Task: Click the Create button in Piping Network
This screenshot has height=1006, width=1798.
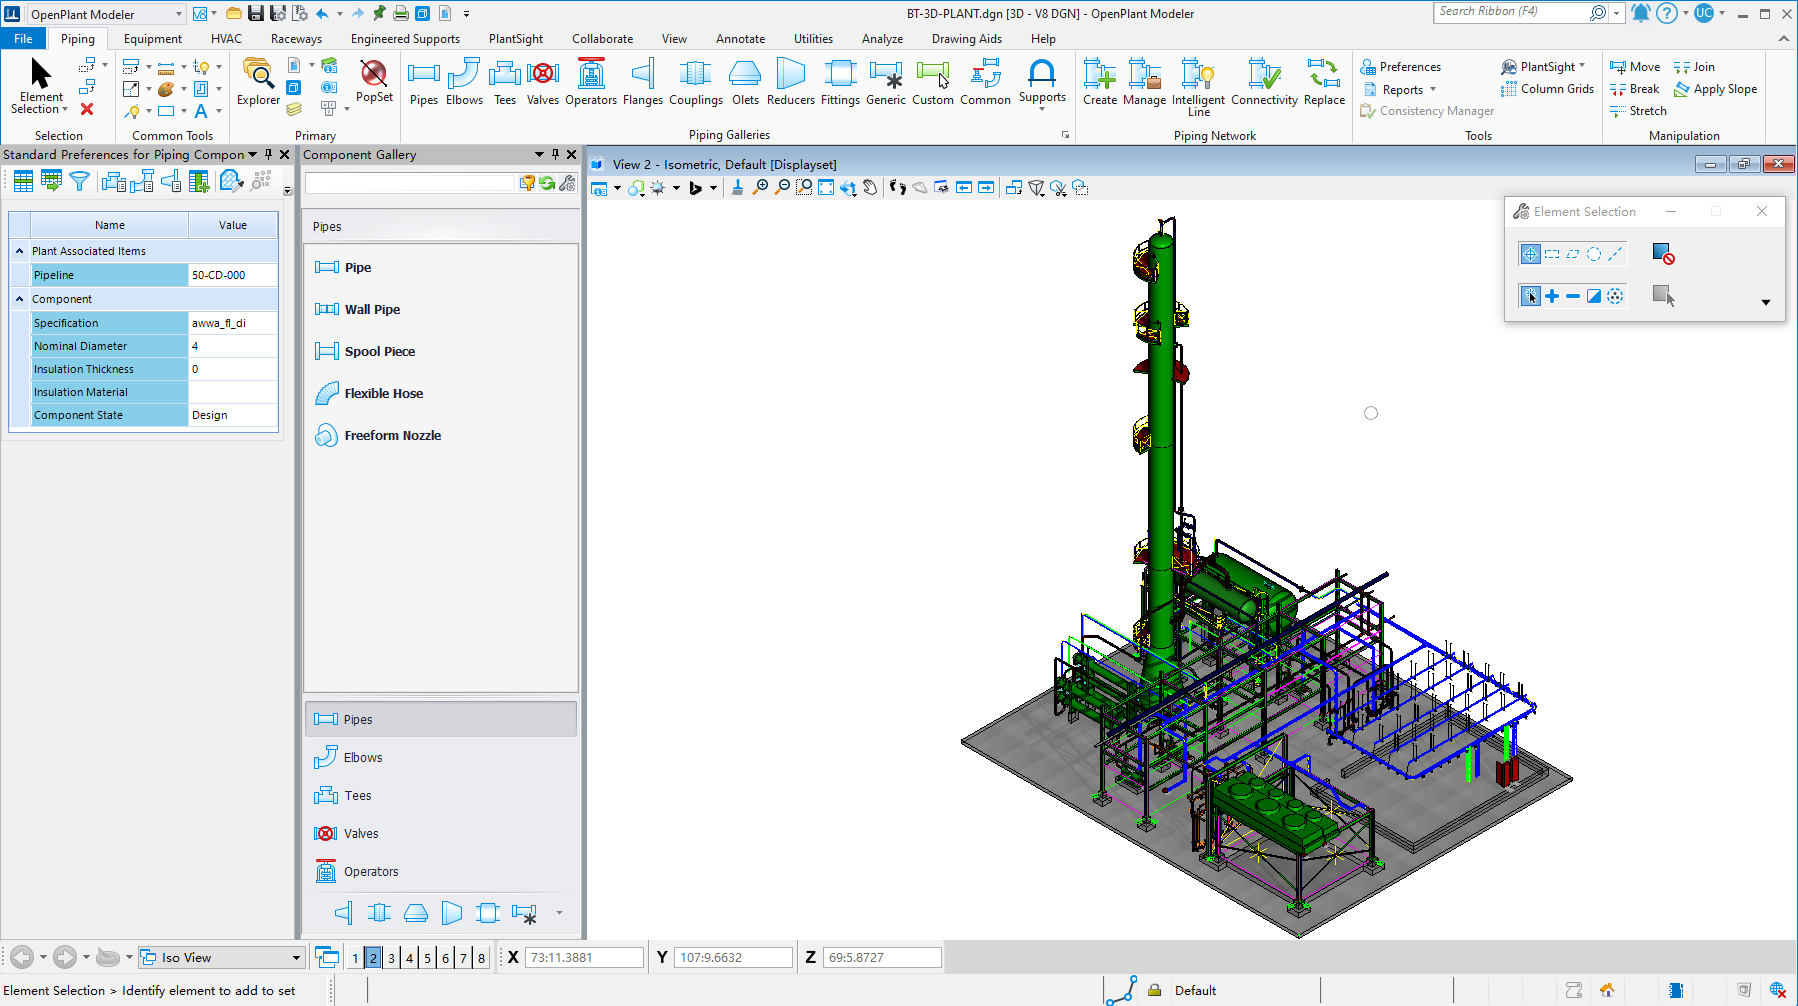Action: point(1100,84)
